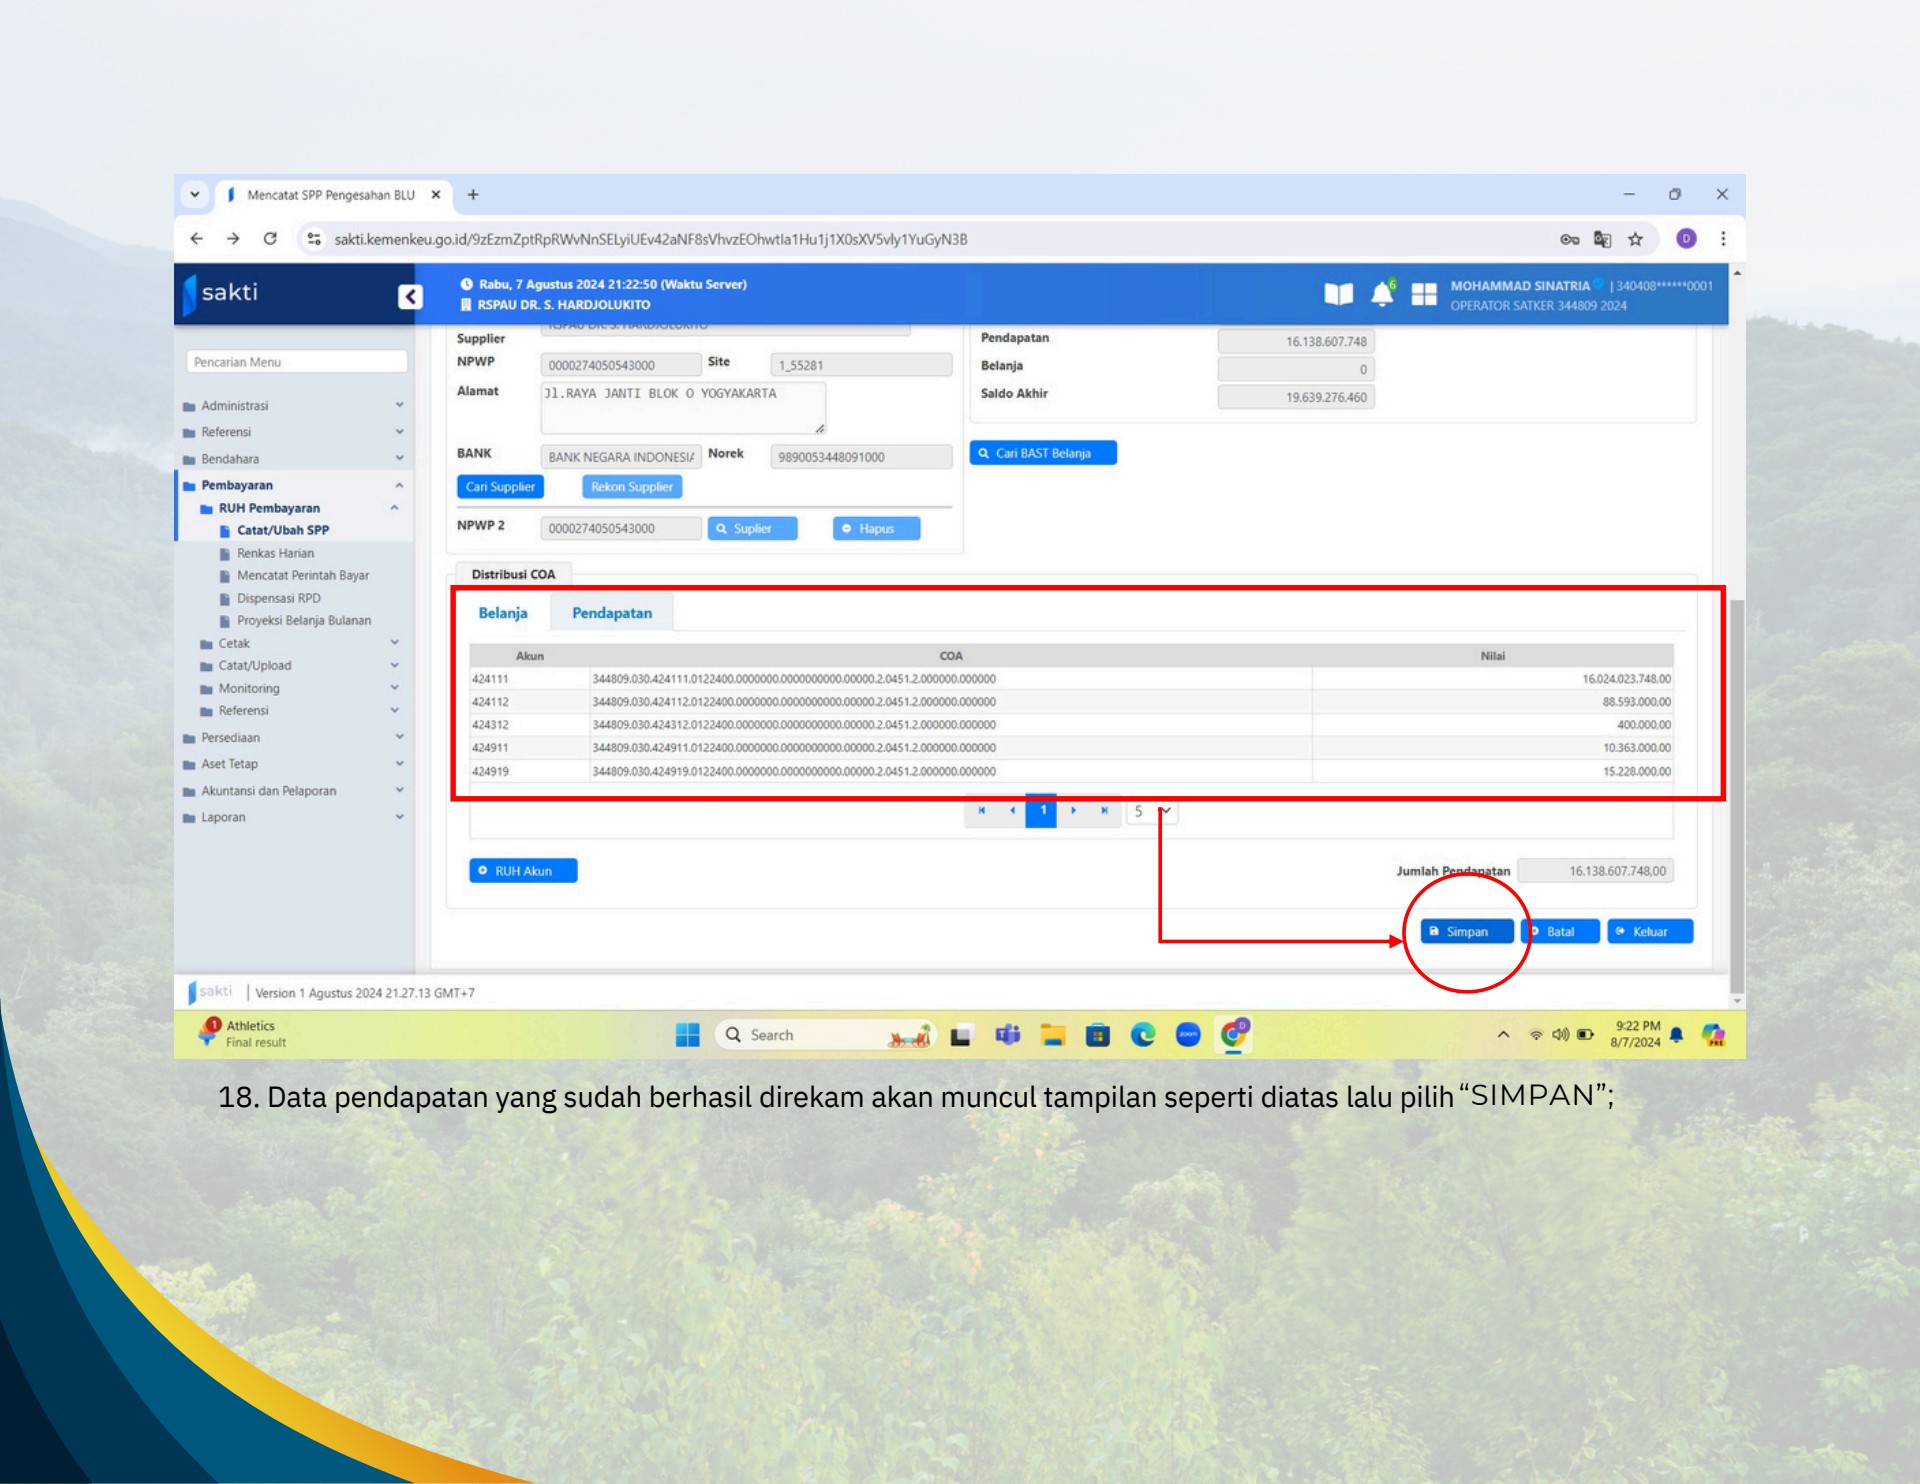
Task: Collapse the sidebar using the left arrow icon
Action: [x=408, y=296]
